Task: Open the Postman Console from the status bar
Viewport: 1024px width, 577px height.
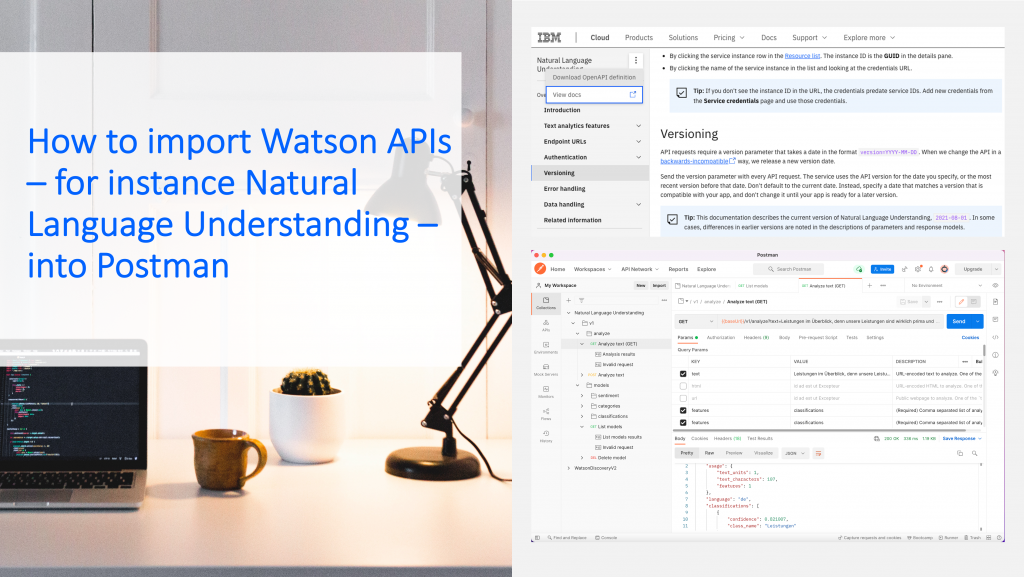Action: coord(604,537)
